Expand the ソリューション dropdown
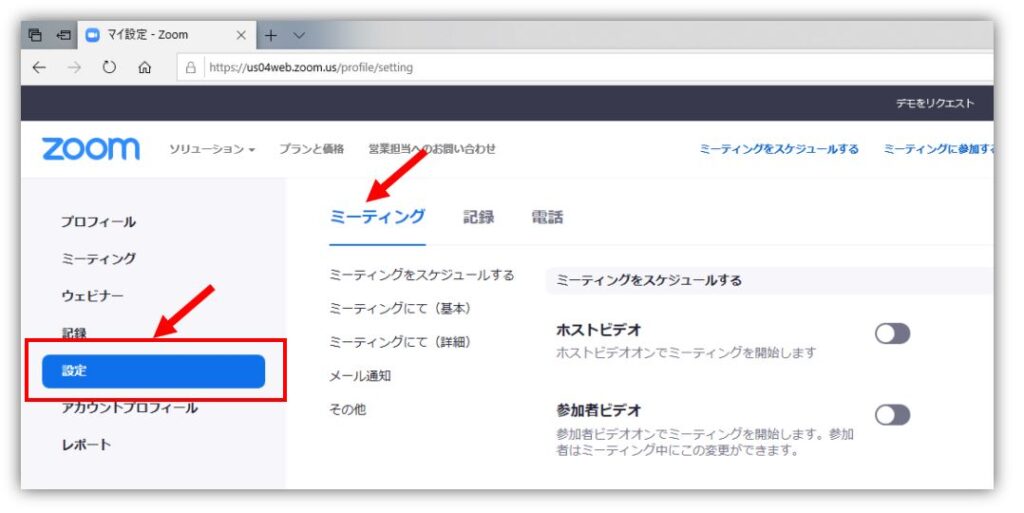Viewport: 1024px width, 513px height. pyautogui.click(x=212, y=149)
